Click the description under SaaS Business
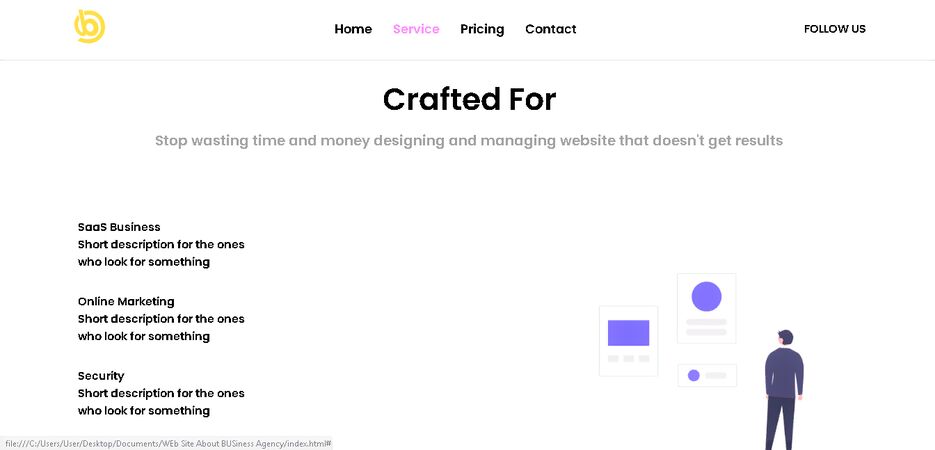 click(161, 253)
